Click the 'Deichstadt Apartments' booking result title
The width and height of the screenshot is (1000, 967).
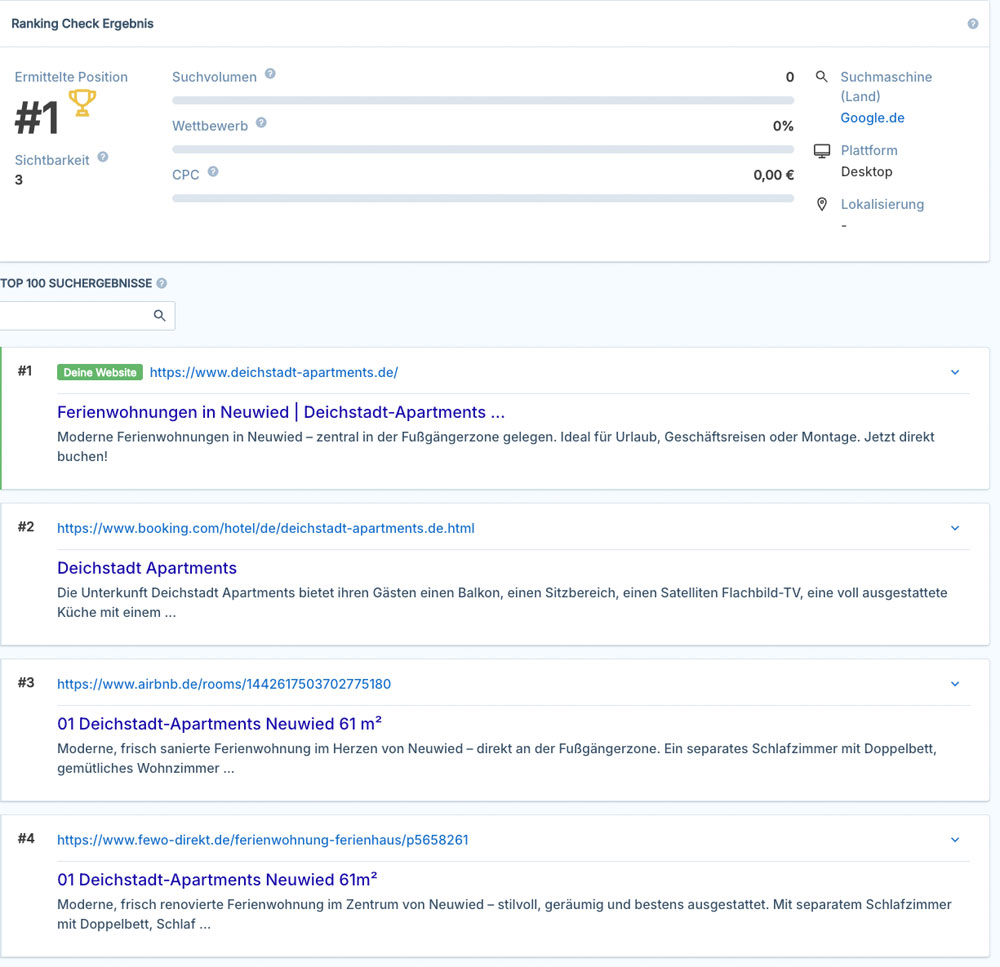point(147,568)
